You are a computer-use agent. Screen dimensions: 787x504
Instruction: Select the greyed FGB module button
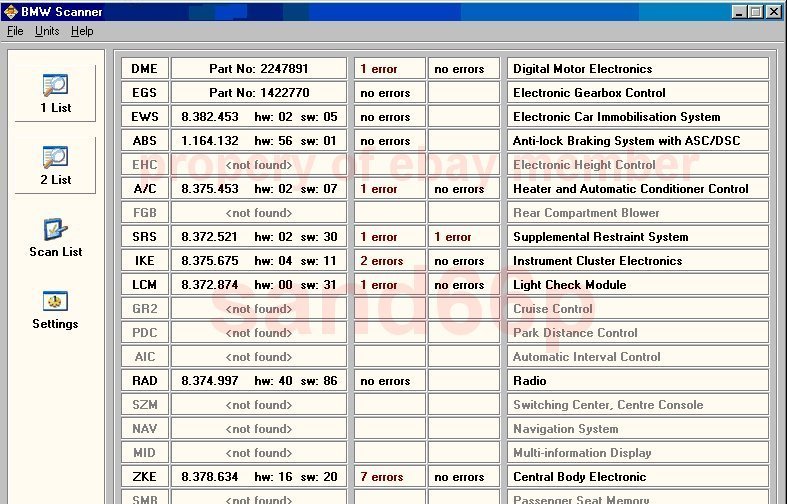pyautogui.click(x=145, y=213)
